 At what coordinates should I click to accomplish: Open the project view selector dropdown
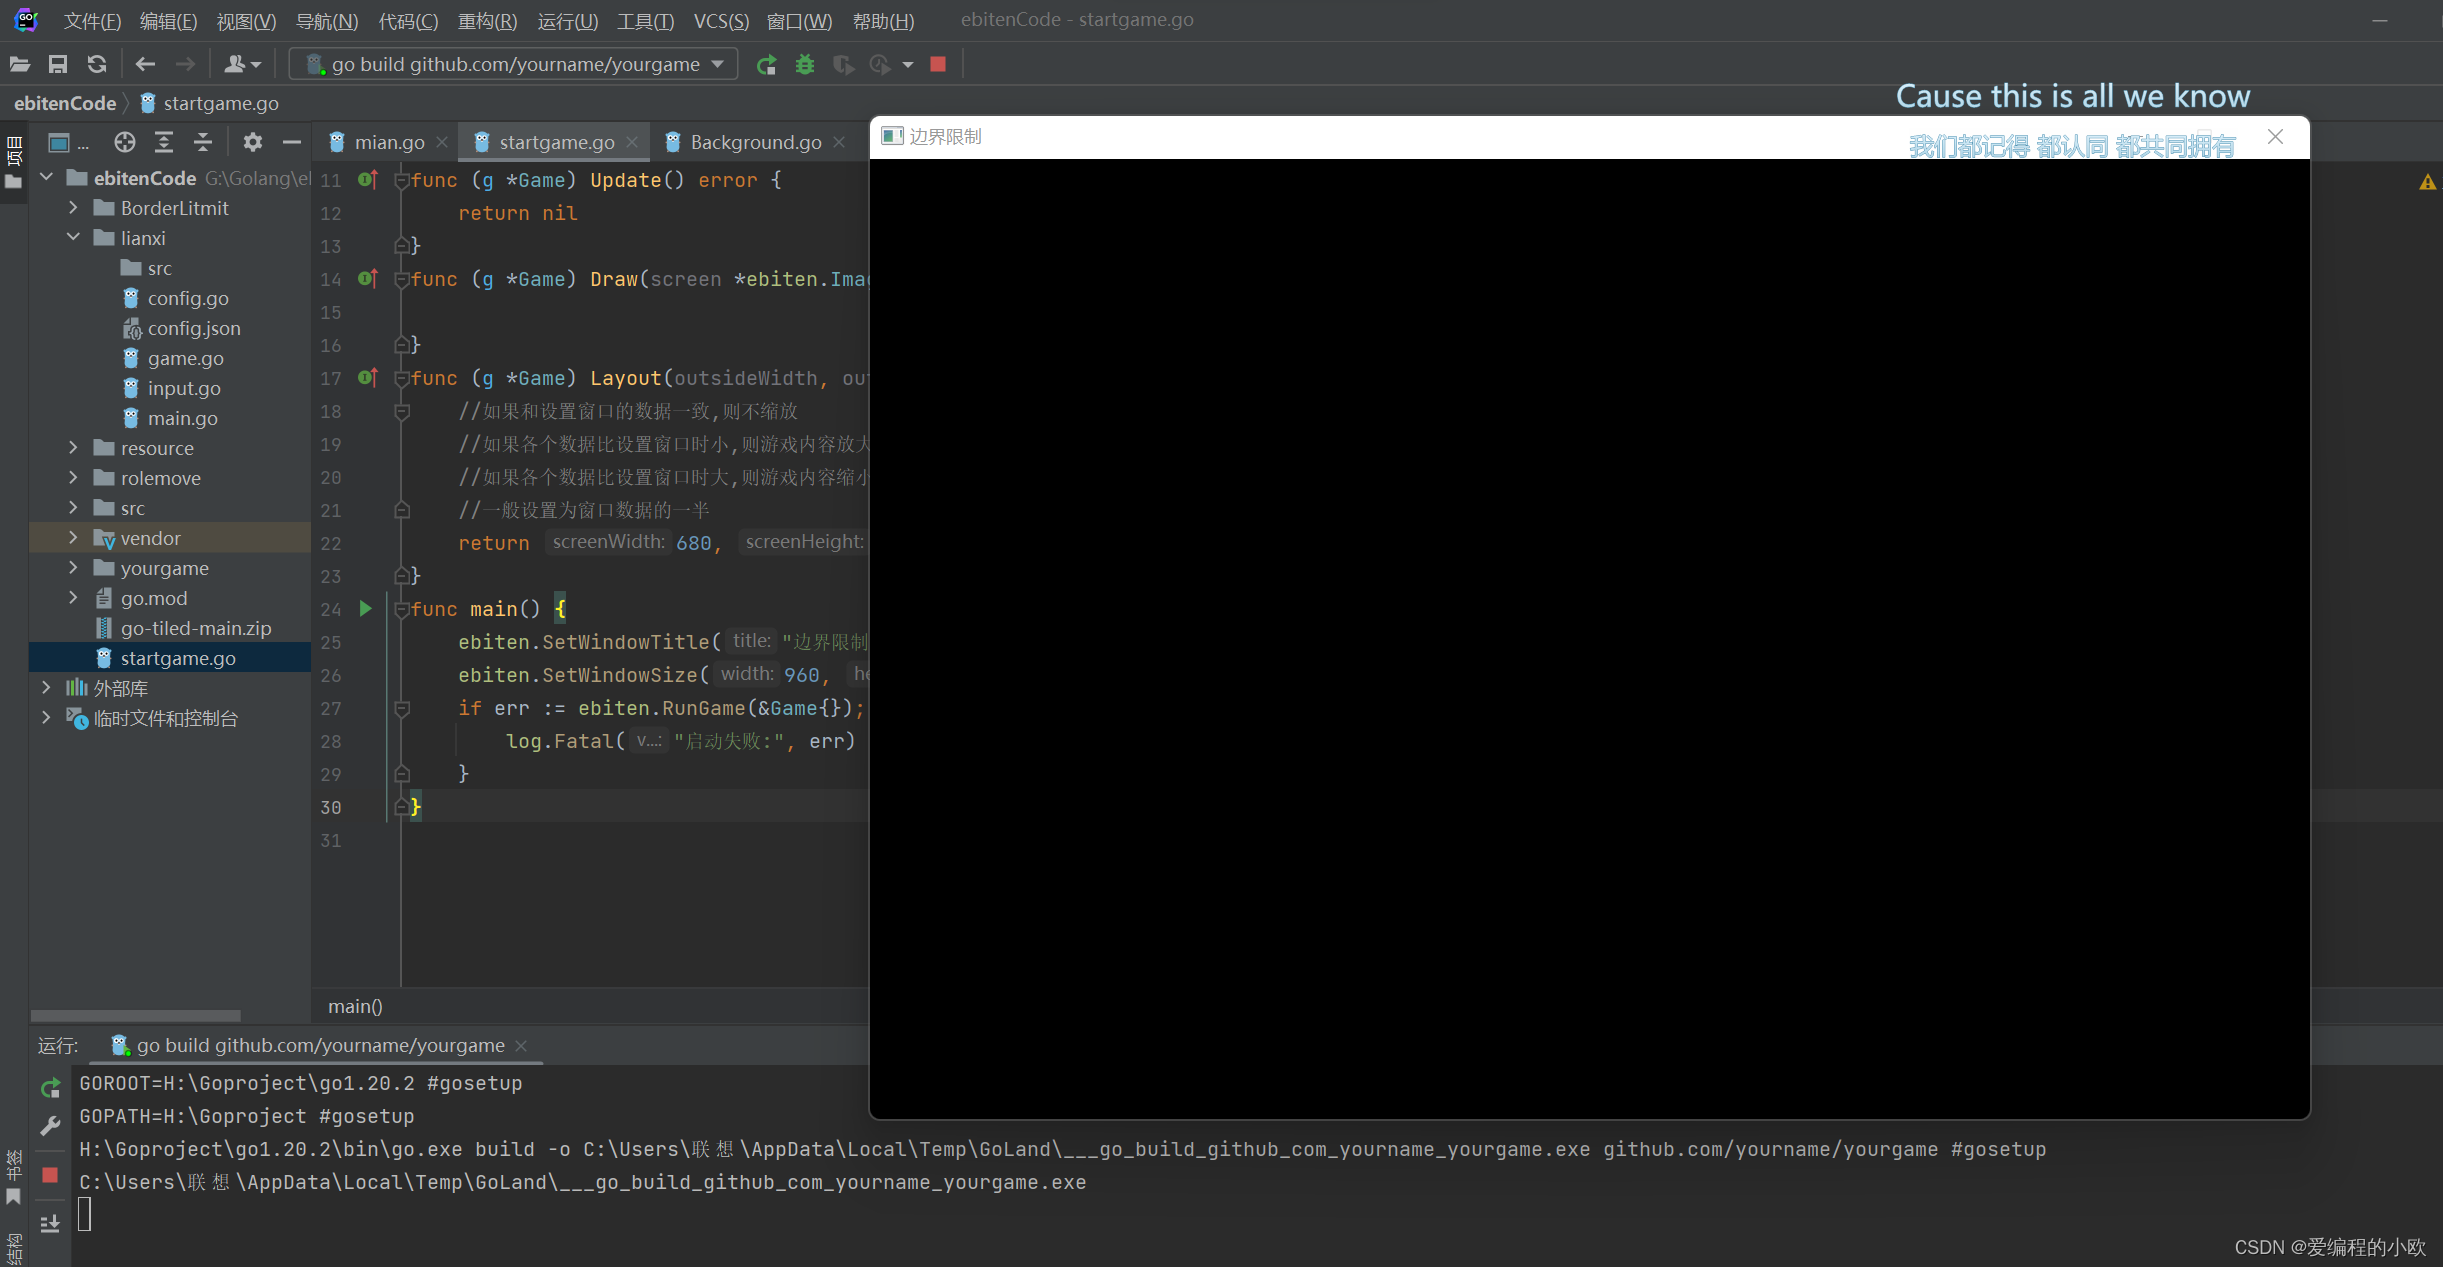(68, 142)
